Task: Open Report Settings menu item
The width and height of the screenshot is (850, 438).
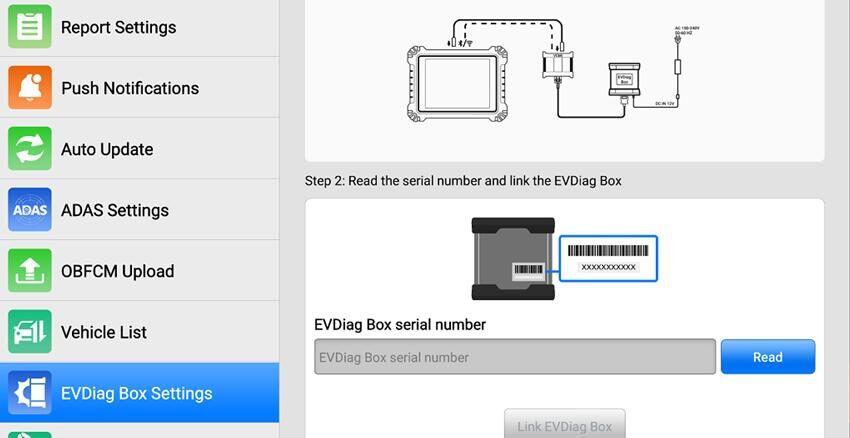Action: (x=139, y=27)
